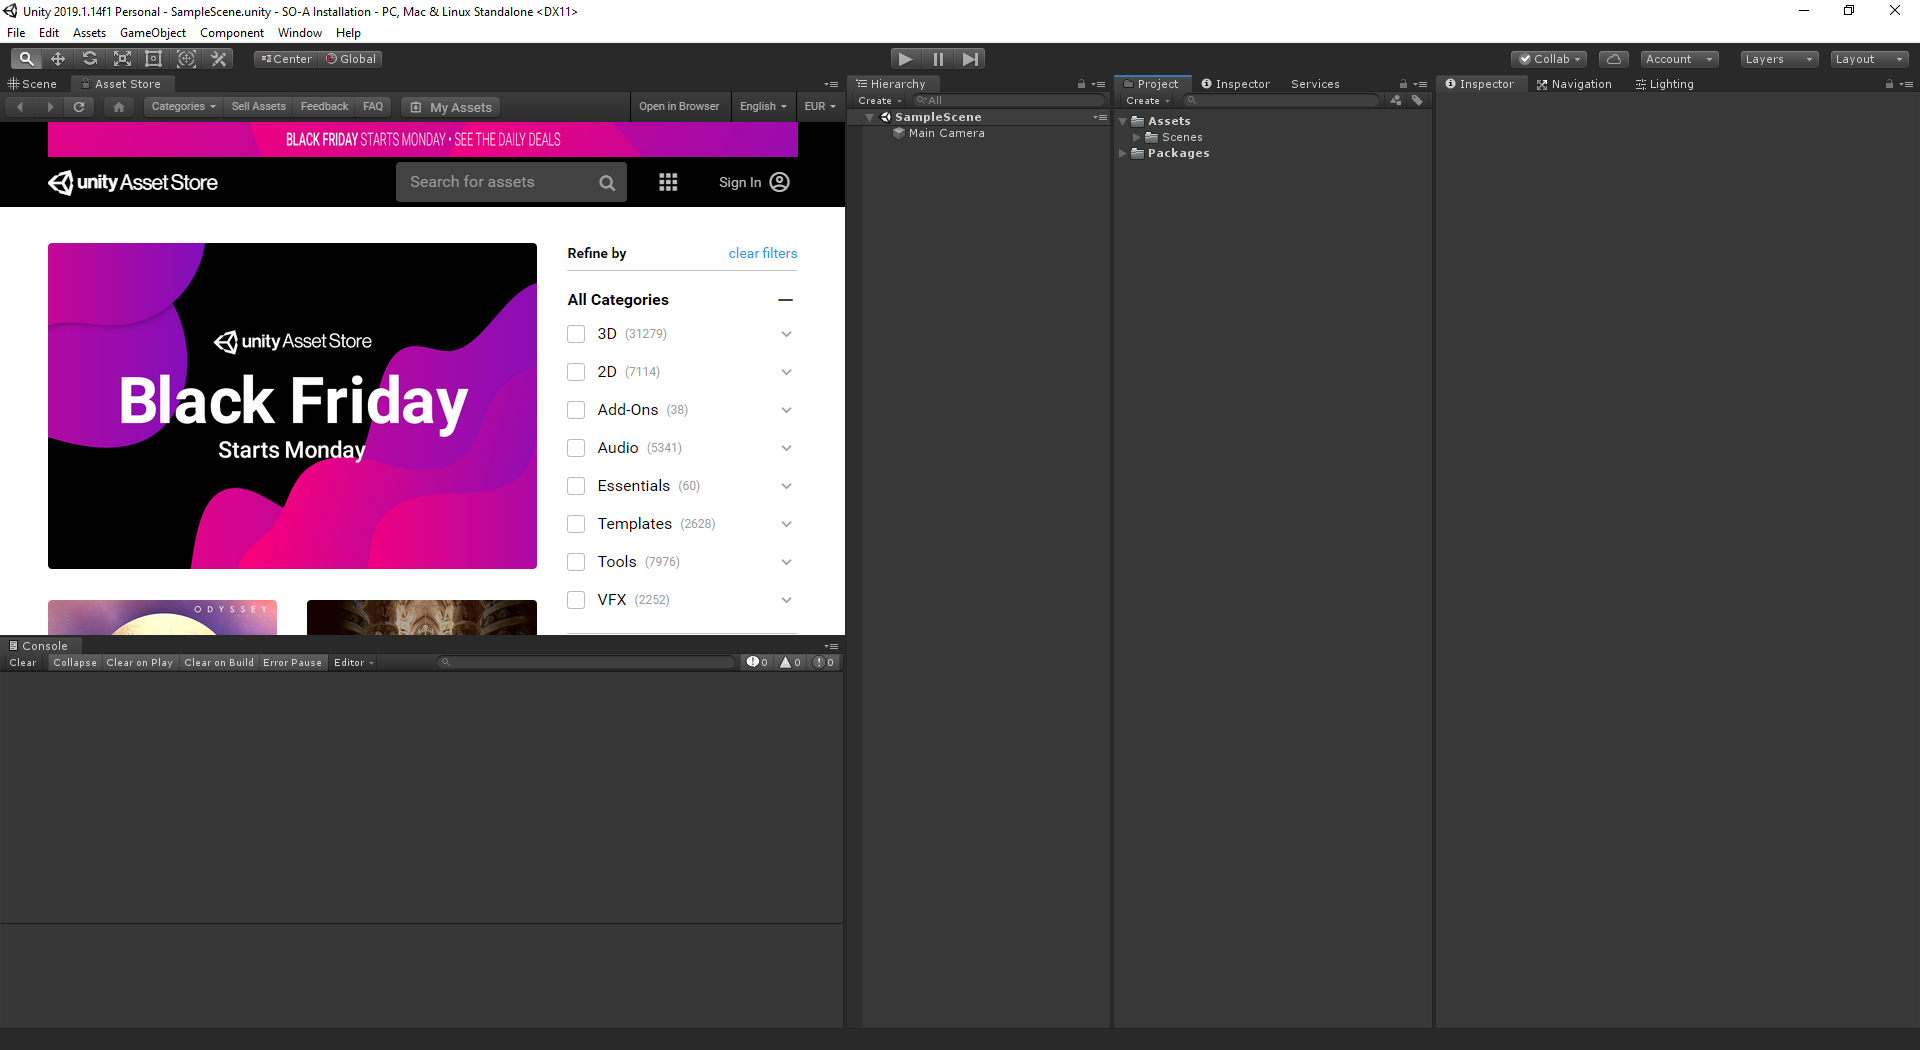Check the 2D category checkbox
This screenshot has height=1050, width=1920.
pyautogui.click(x=576, y=372)
